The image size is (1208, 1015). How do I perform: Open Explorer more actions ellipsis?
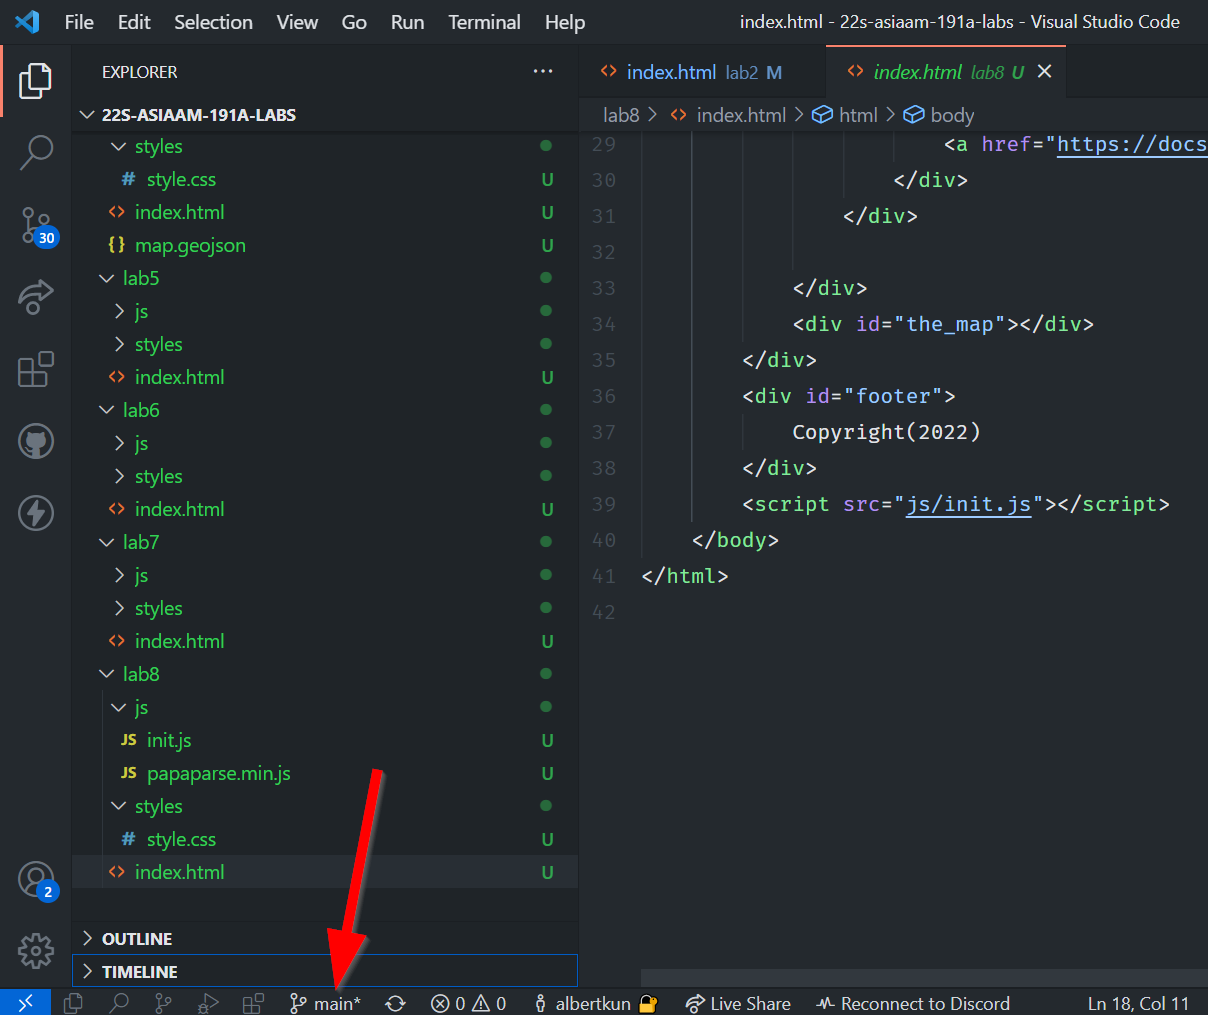[x=543, y=71]
